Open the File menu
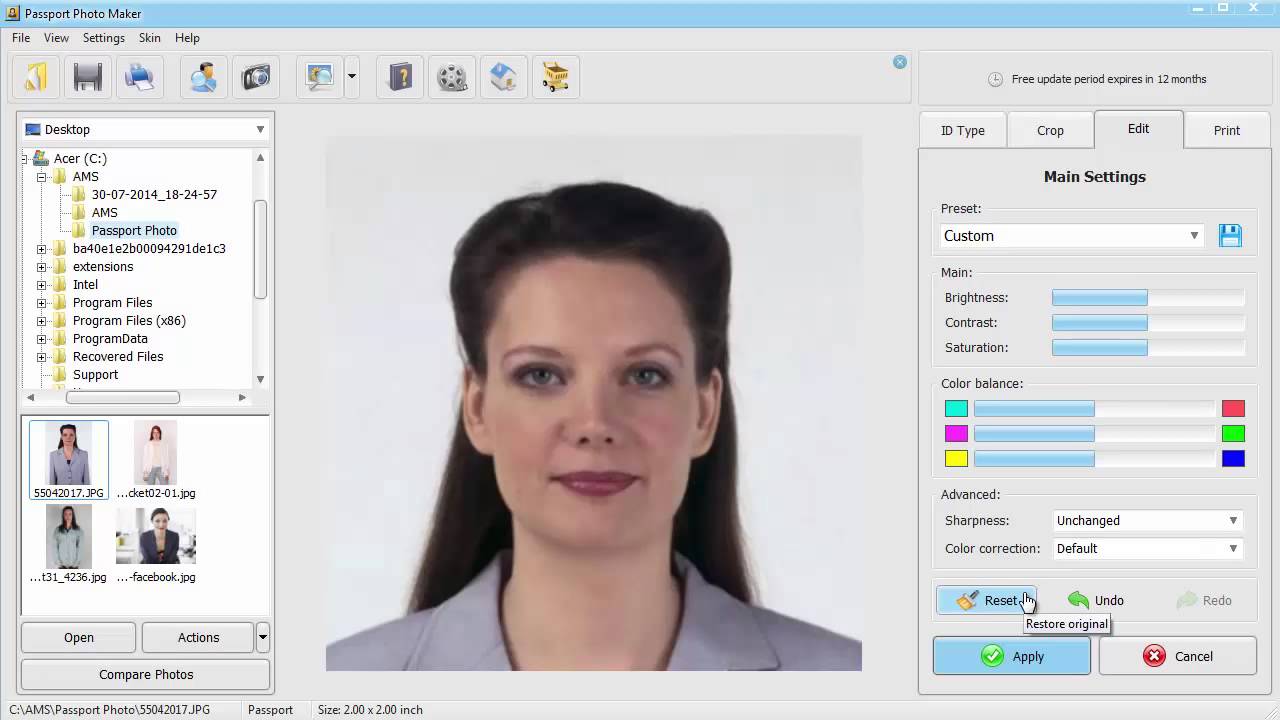This screenshot has width=1280, height=720. click(x=21, y=38)
